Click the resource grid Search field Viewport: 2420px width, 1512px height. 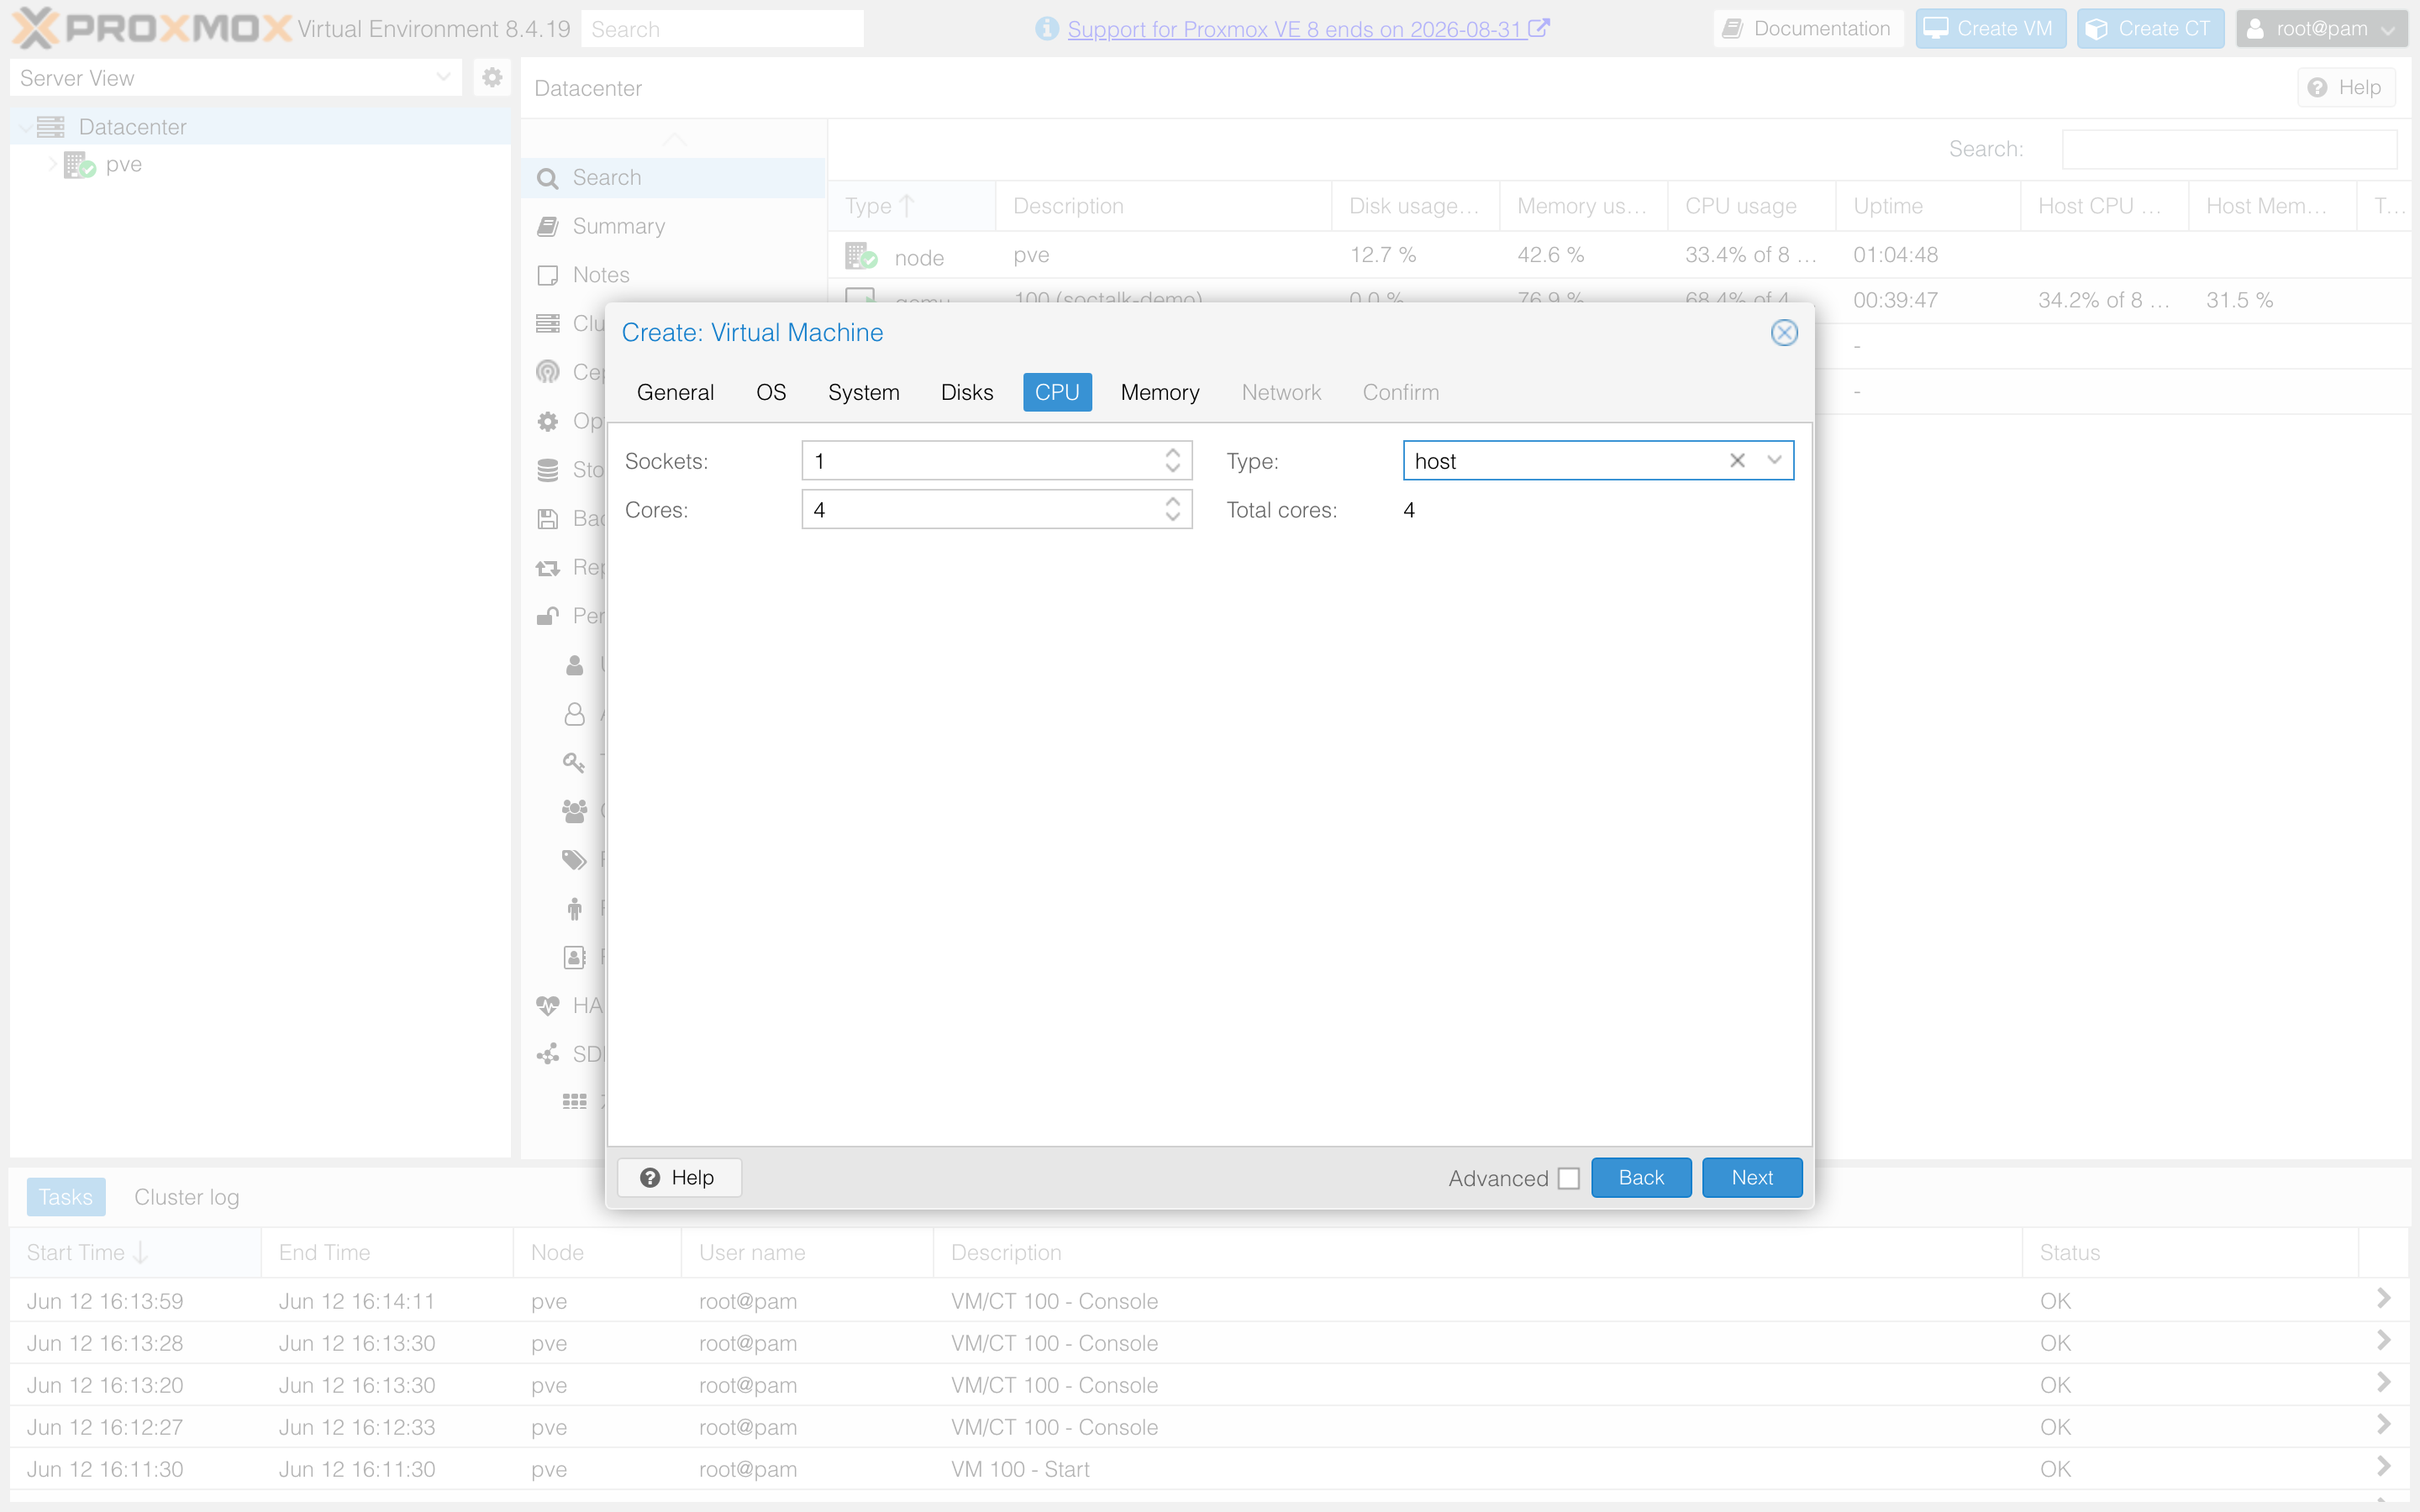click(2229, 149)
